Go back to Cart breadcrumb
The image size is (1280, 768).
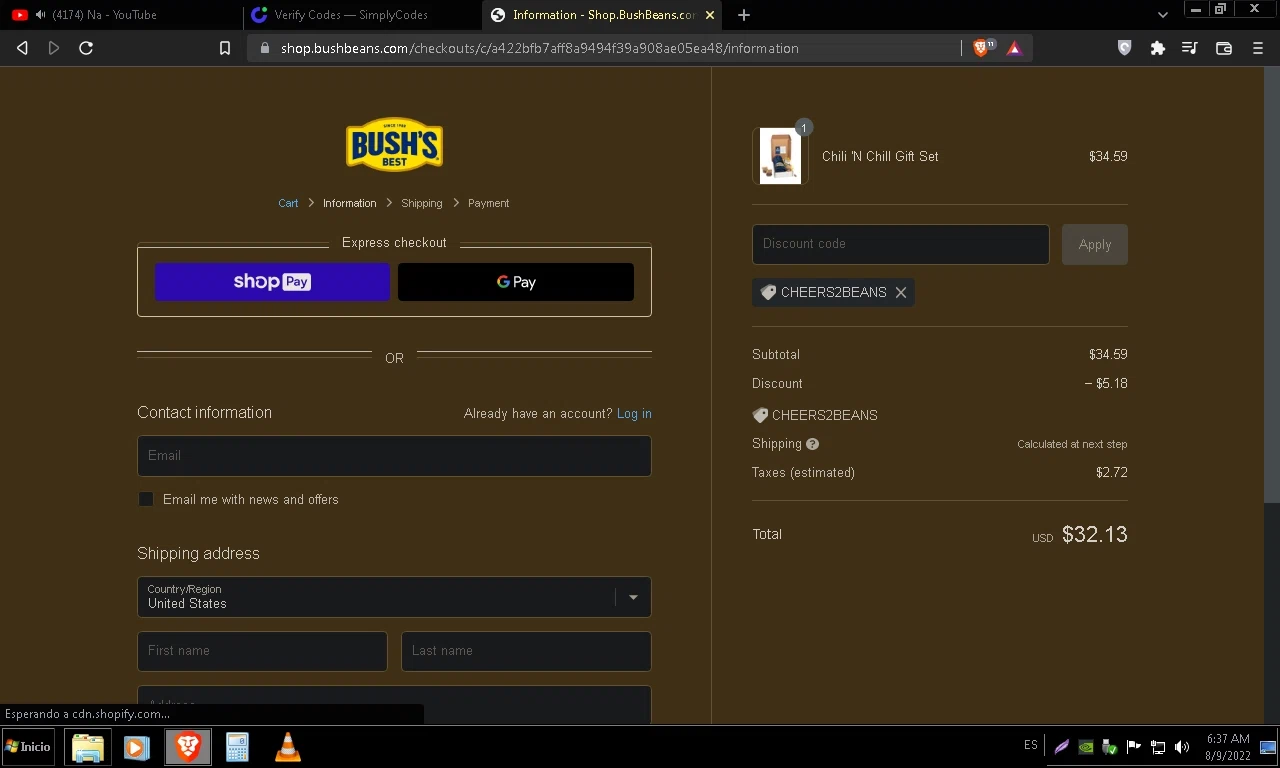coord(288,203)
